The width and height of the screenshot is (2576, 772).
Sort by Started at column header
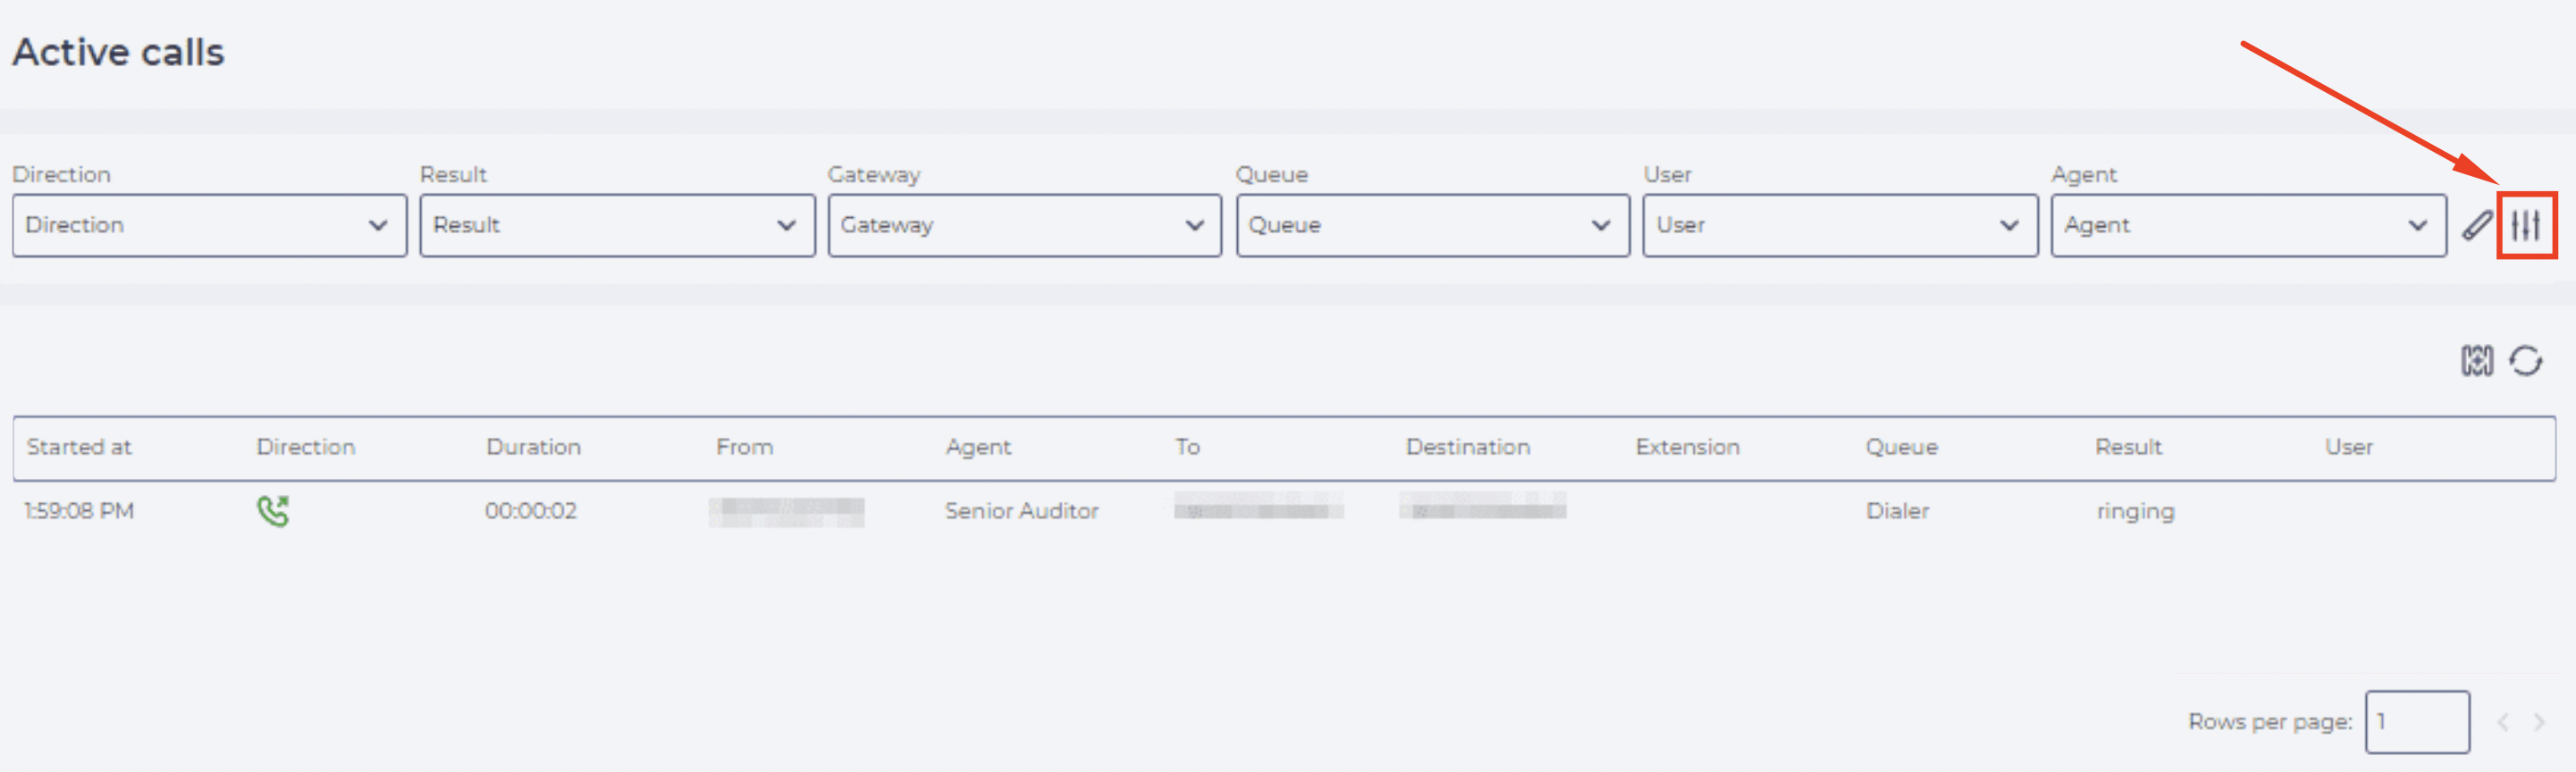(x=79, y=447)
